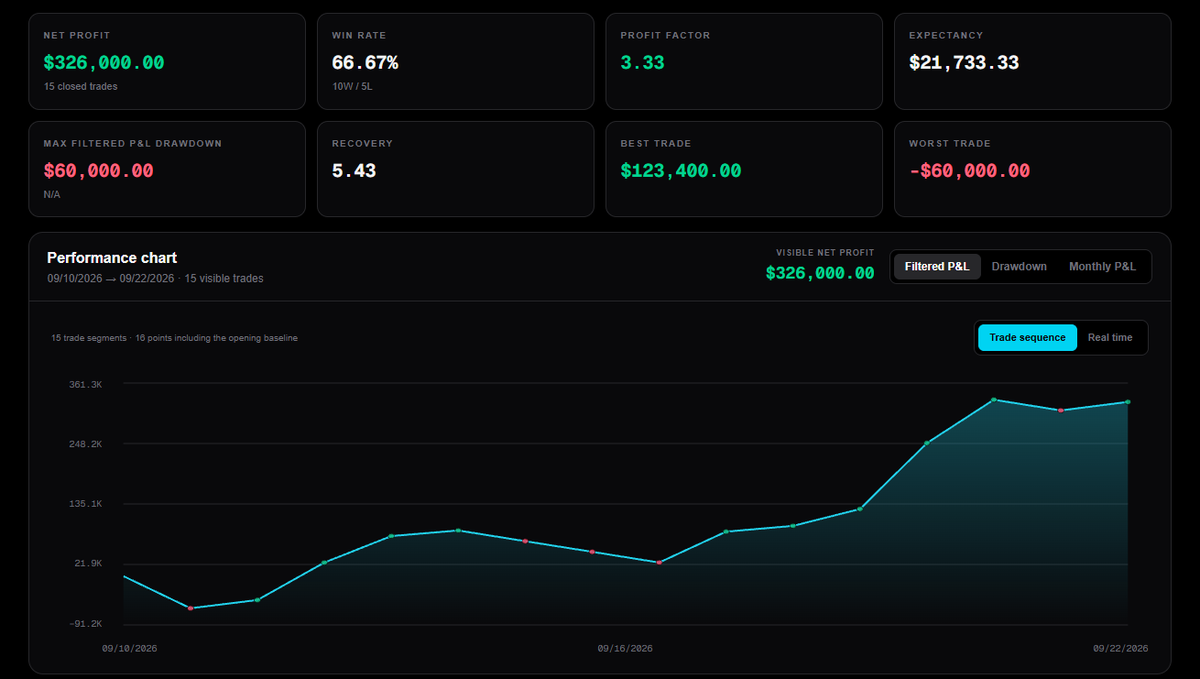Click the last green data point at chart end

[1128, 402]
